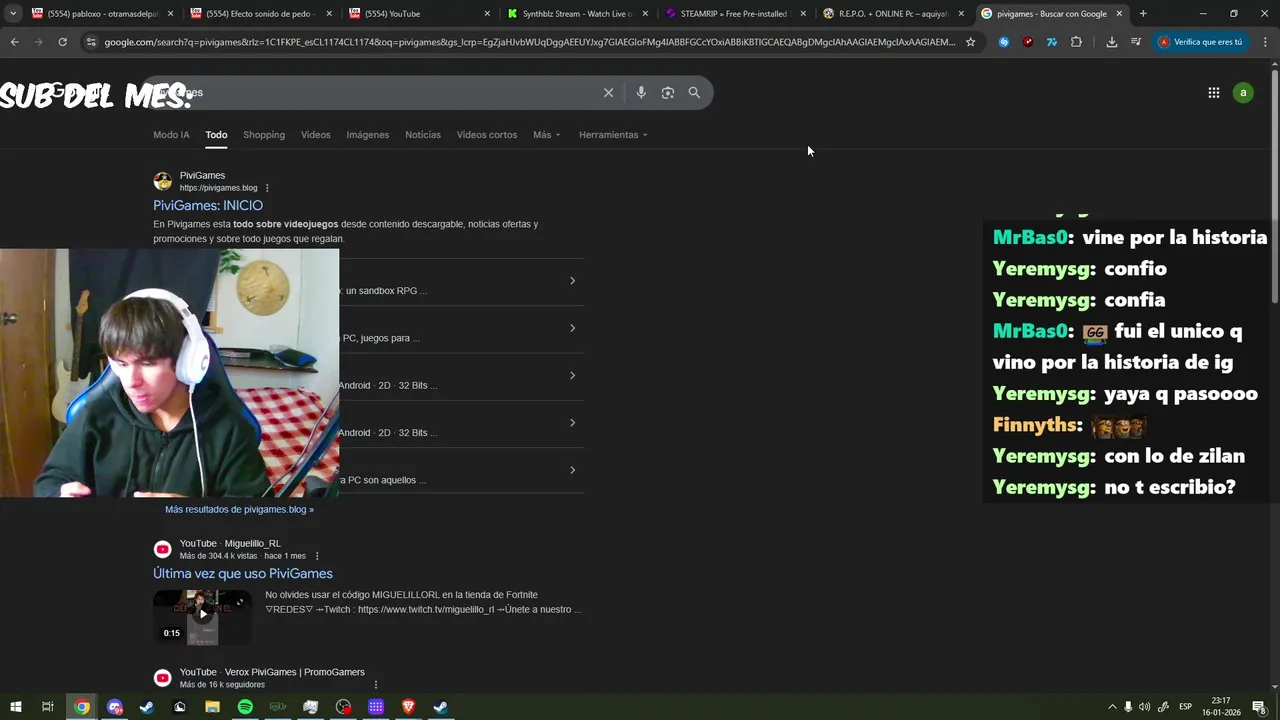This screenshot has height=720, width=1280.
Task: Select the Videos cortos filter
Action: 487,135
